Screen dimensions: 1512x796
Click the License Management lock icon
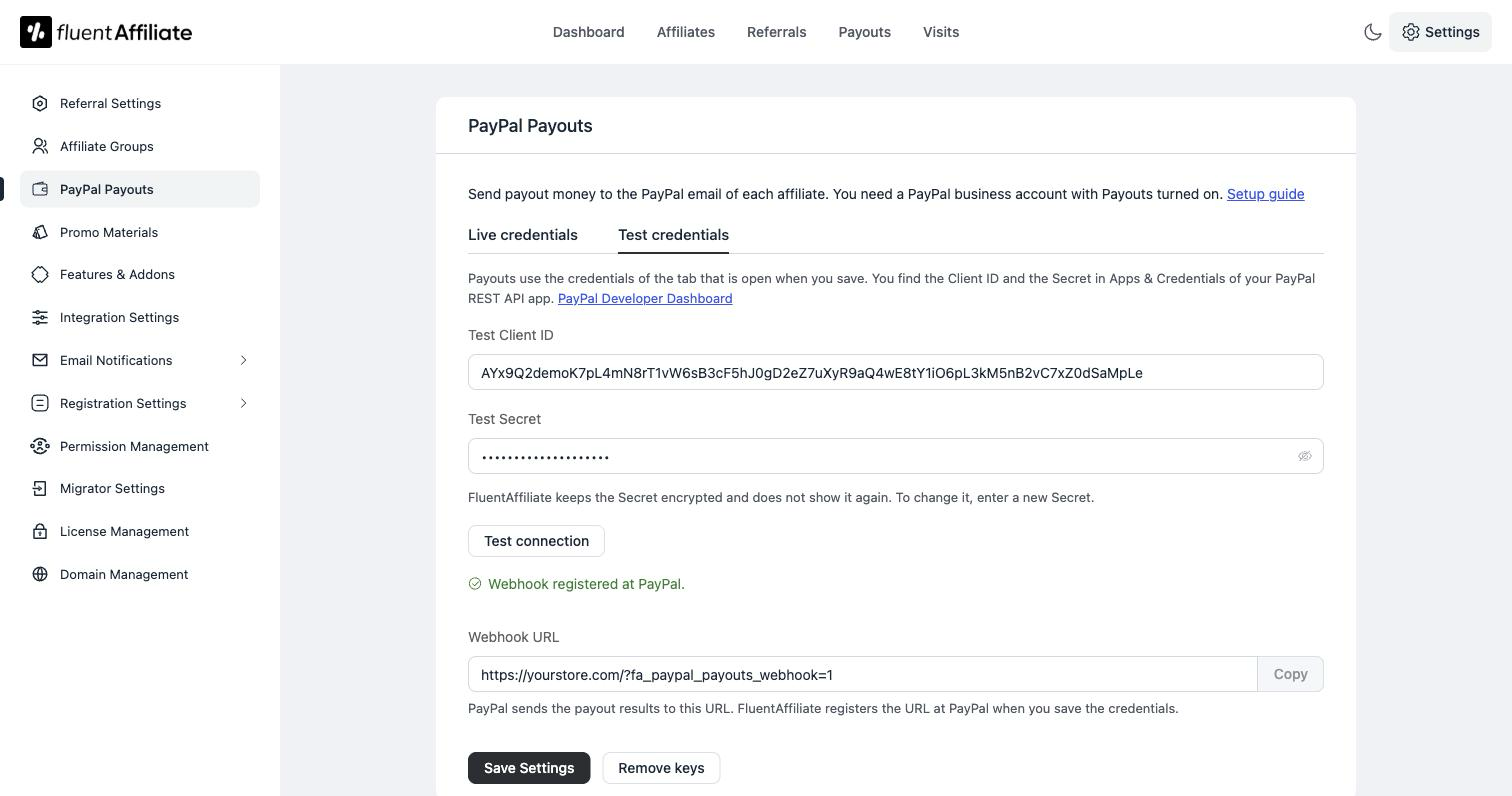pos(40,531)
